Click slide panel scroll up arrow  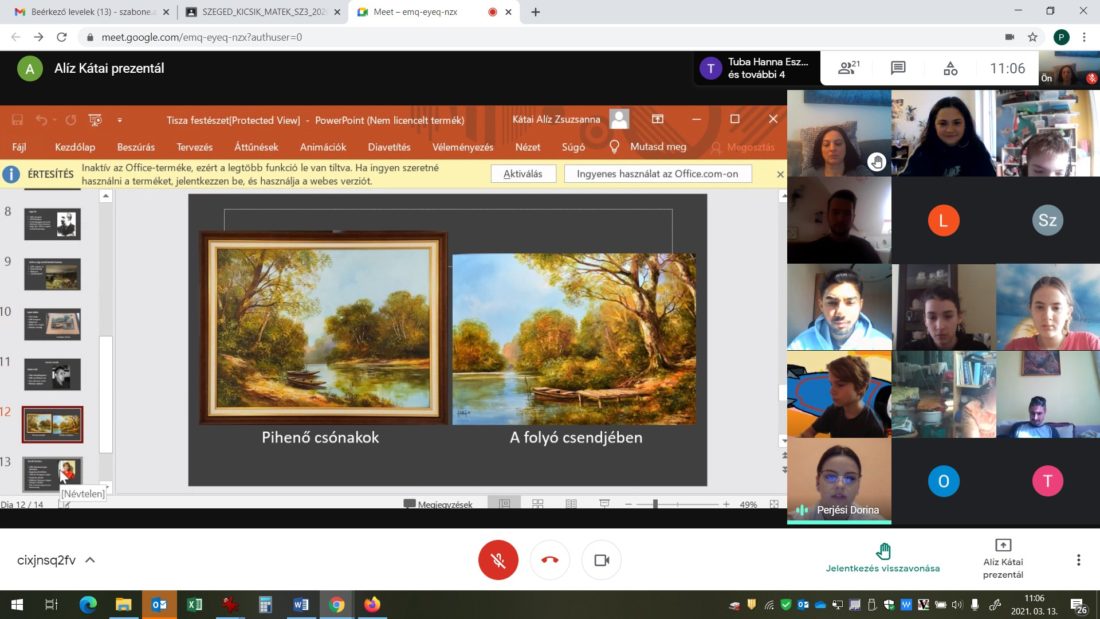[x=106, y=197]
